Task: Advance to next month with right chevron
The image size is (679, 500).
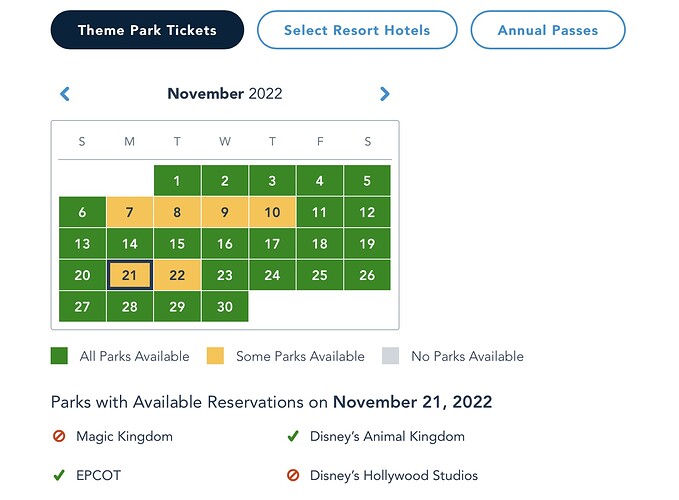Action: point(384,94)
